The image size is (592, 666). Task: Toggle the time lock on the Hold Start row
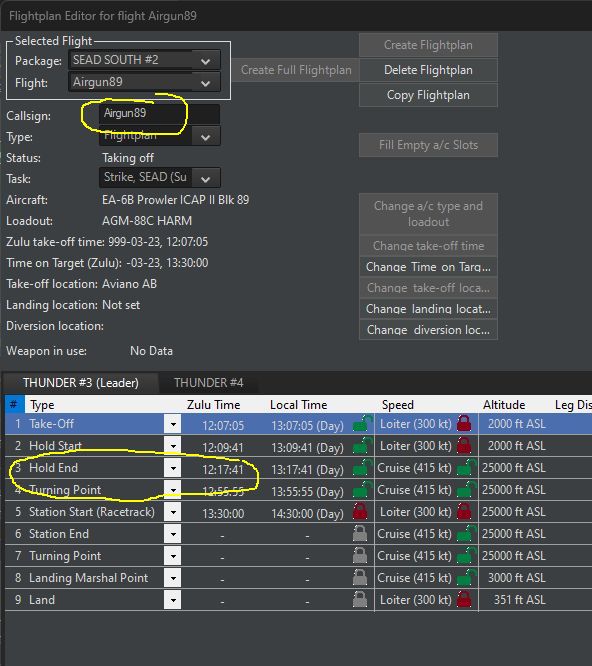(362, 446)
